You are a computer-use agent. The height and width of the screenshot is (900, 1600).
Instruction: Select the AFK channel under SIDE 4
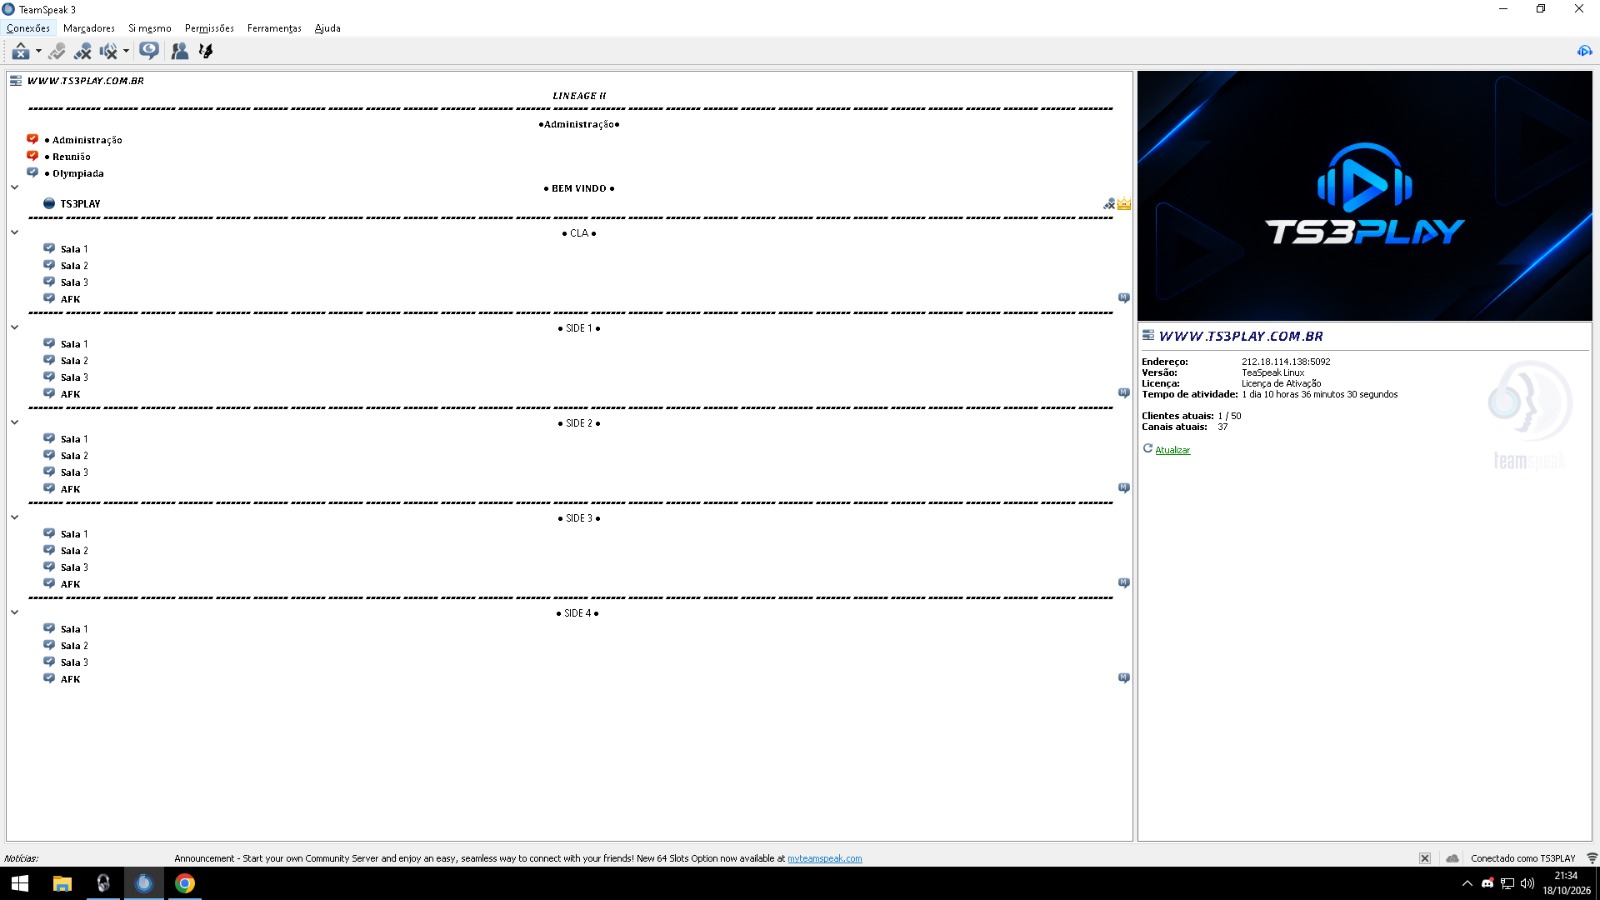click(70, 680)
